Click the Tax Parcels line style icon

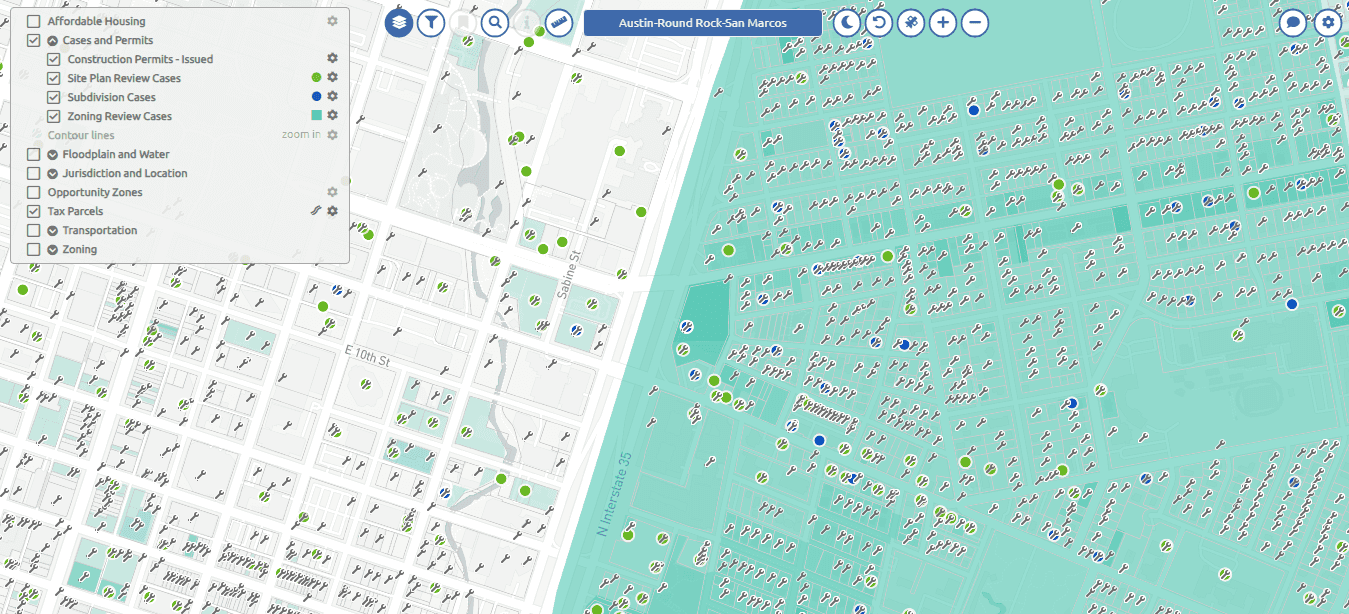[x=316, y=211]
